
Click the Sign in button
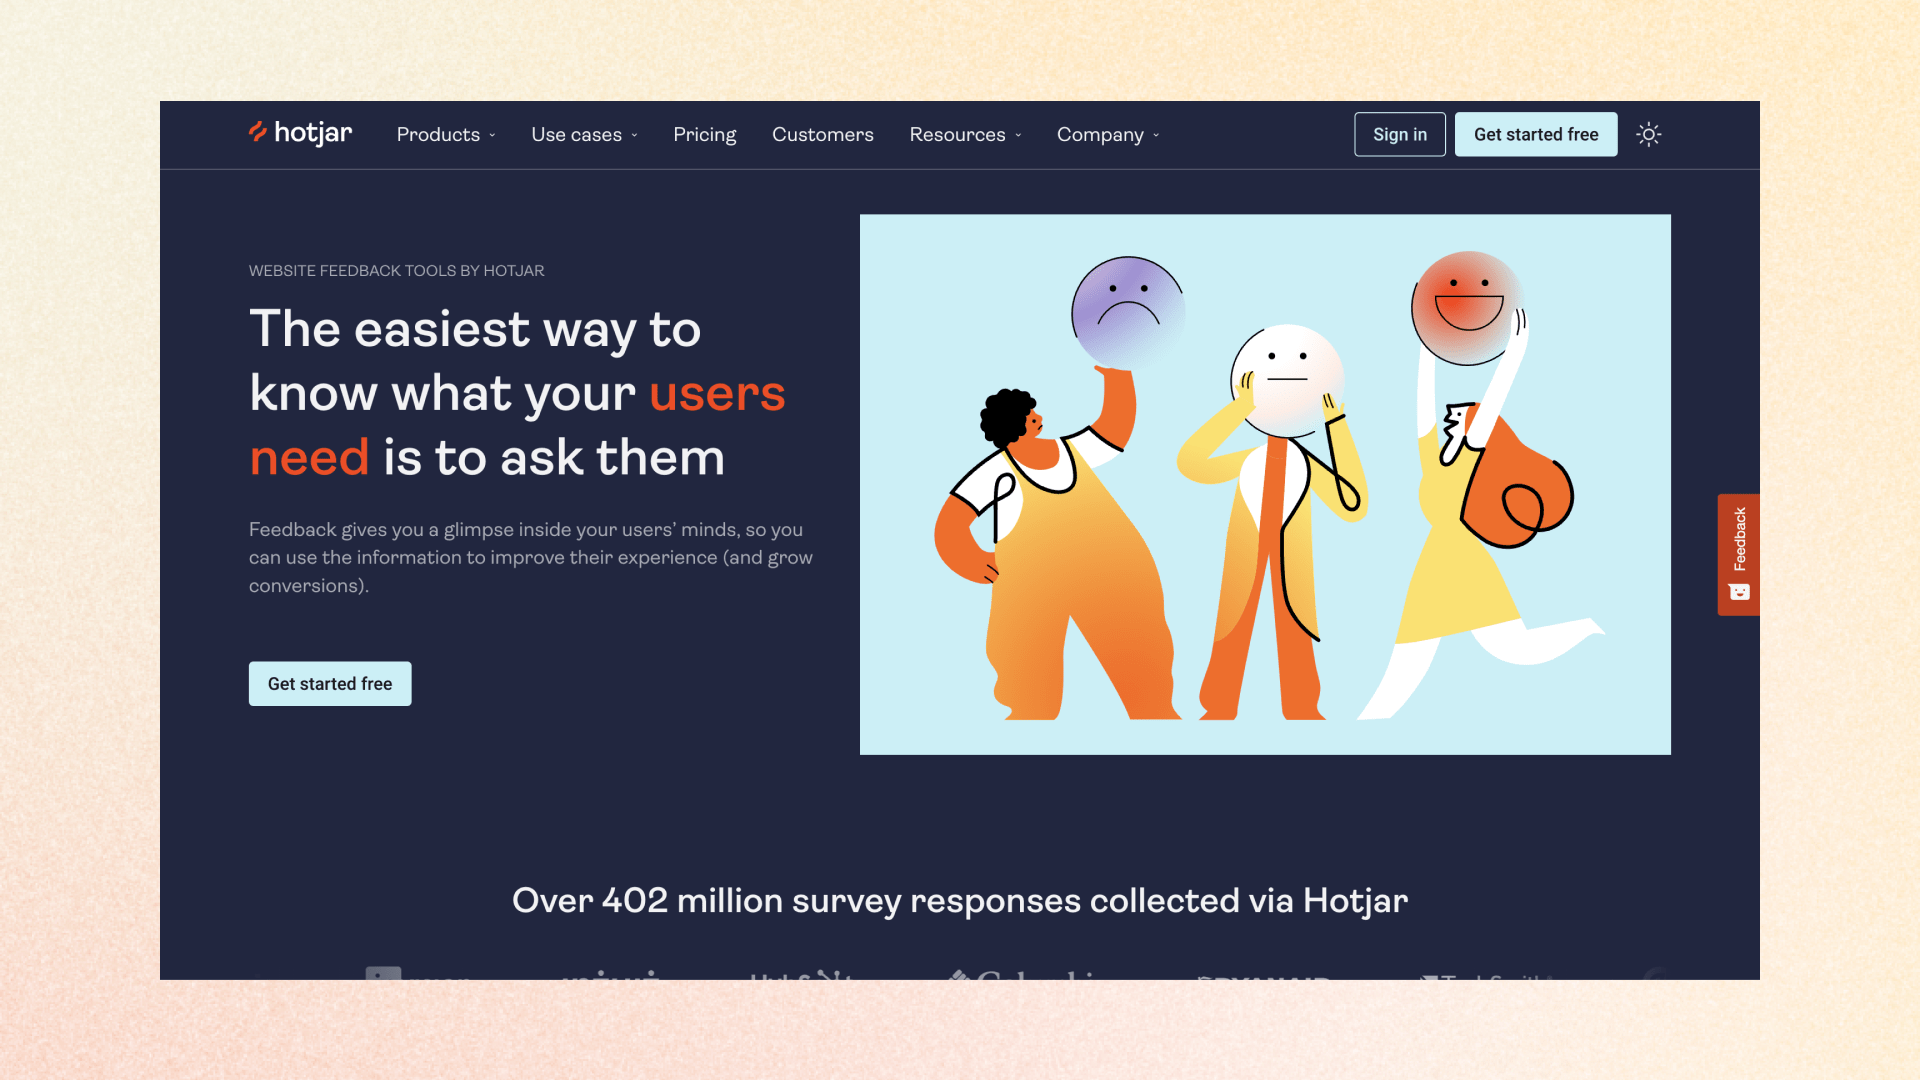1399,135
